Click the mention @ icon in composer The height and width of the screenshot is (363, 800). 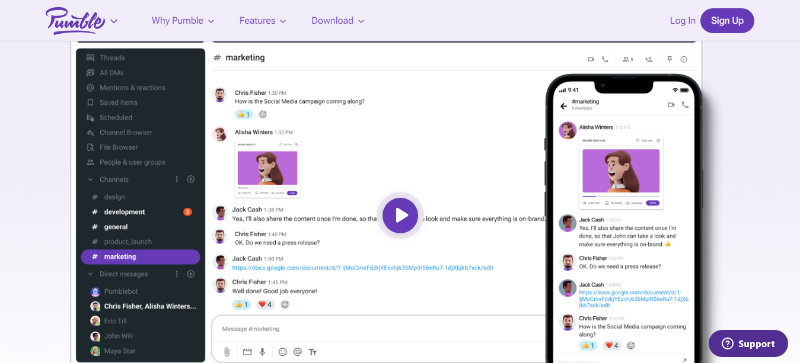(x=298, y=352)
